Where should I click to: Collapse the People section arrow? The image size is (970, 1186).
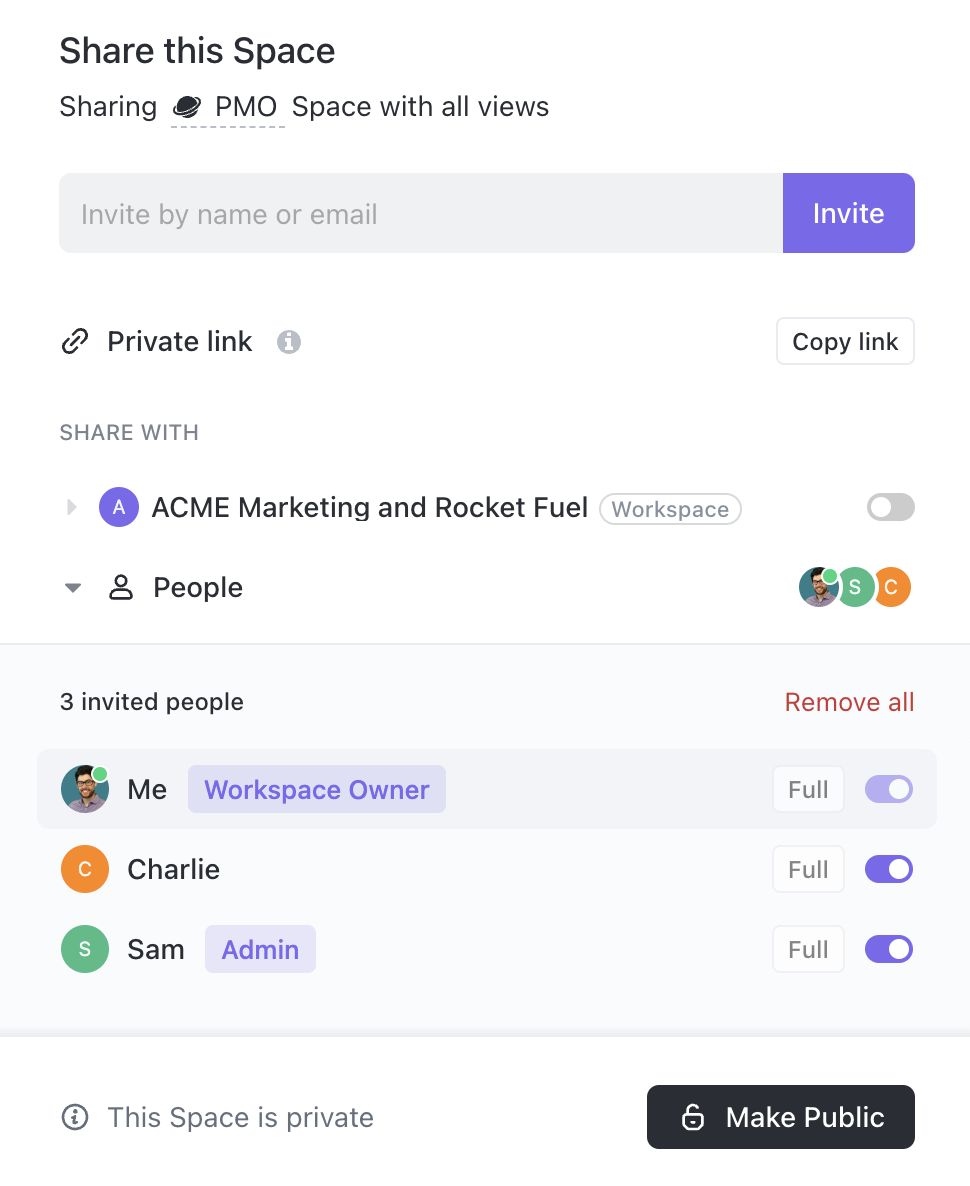click(72, 588)
